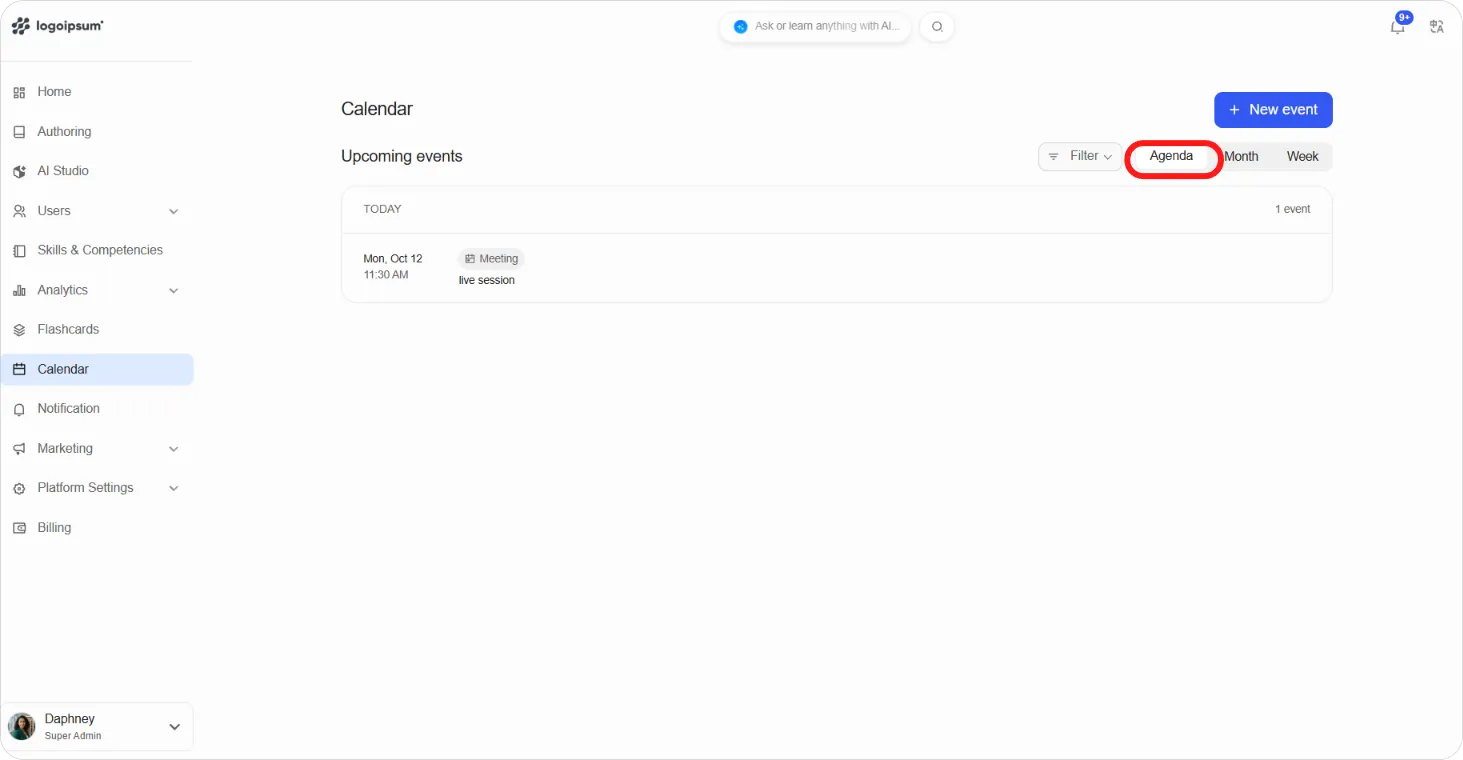Click the search magnifier button
The image size is (1463, 760).
point(937,27)
